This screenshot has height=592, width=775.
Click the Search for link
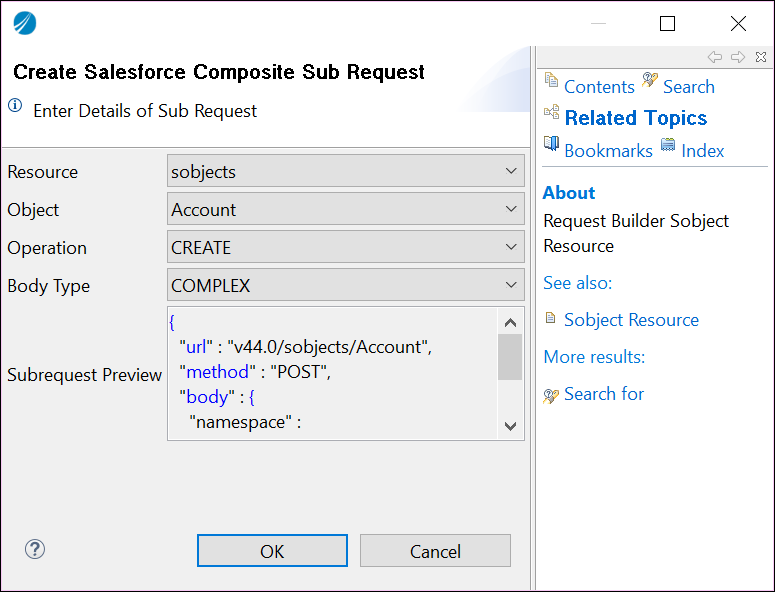point(604,394)
